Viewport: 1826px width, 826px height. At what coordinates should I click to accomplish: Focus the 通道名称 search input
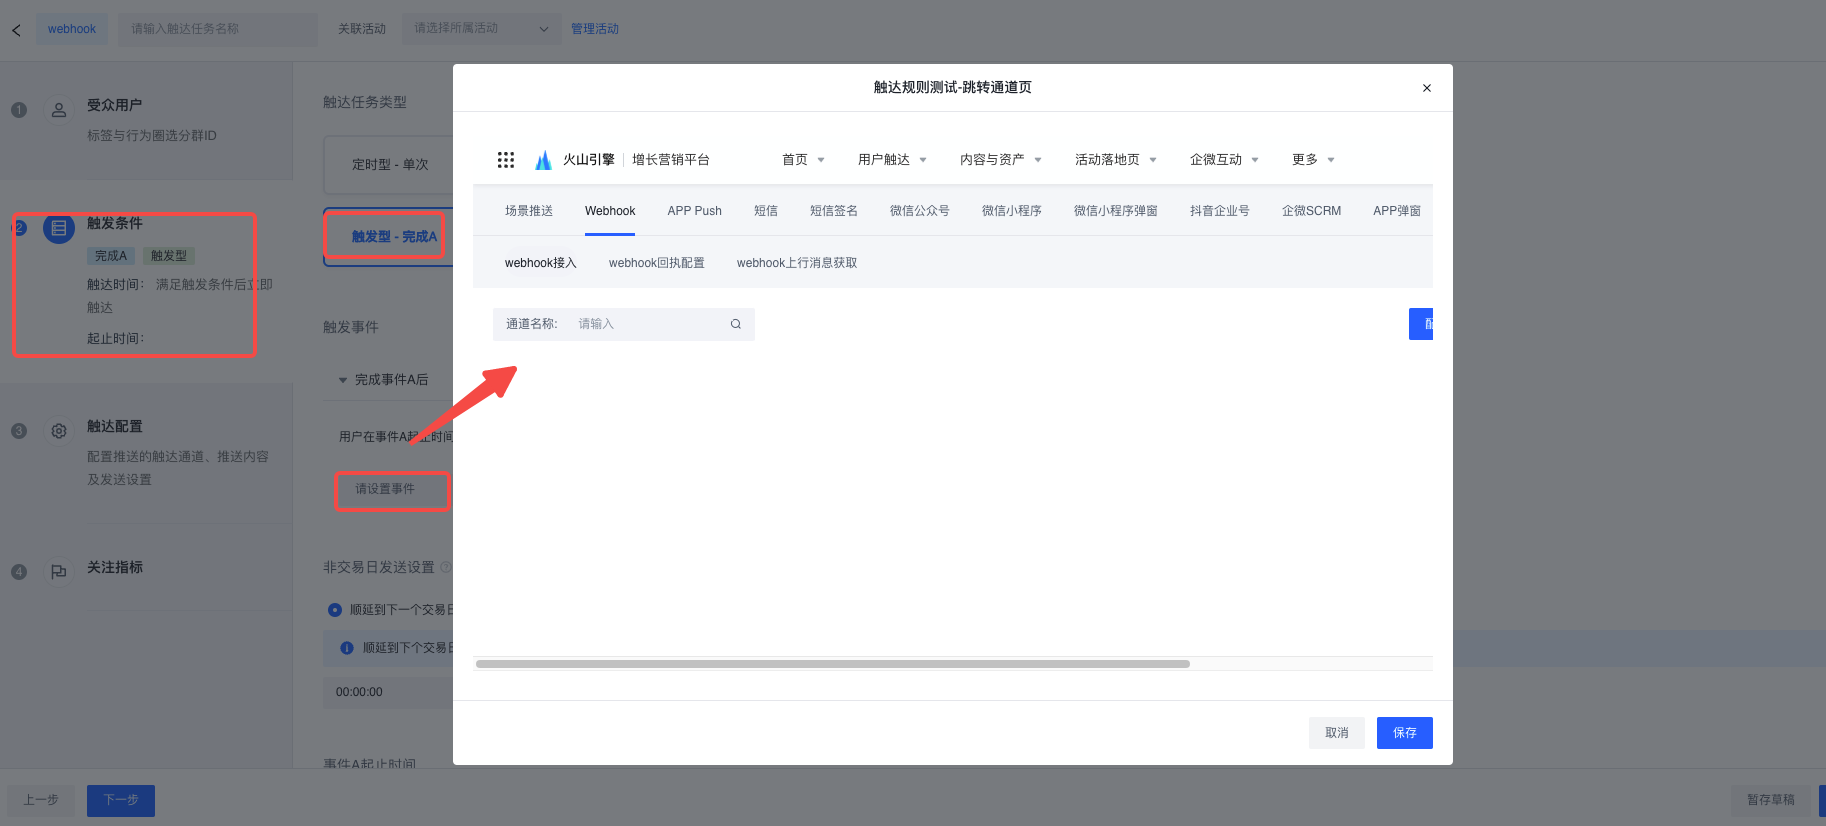pos(624,324)
